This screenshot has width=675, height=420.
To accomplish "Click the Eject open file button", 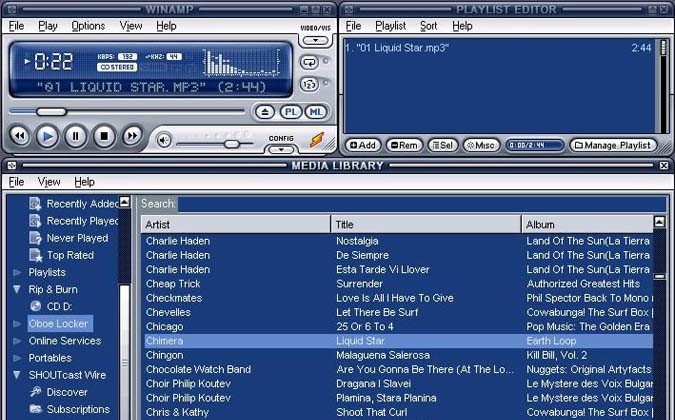I will point(265,112).
